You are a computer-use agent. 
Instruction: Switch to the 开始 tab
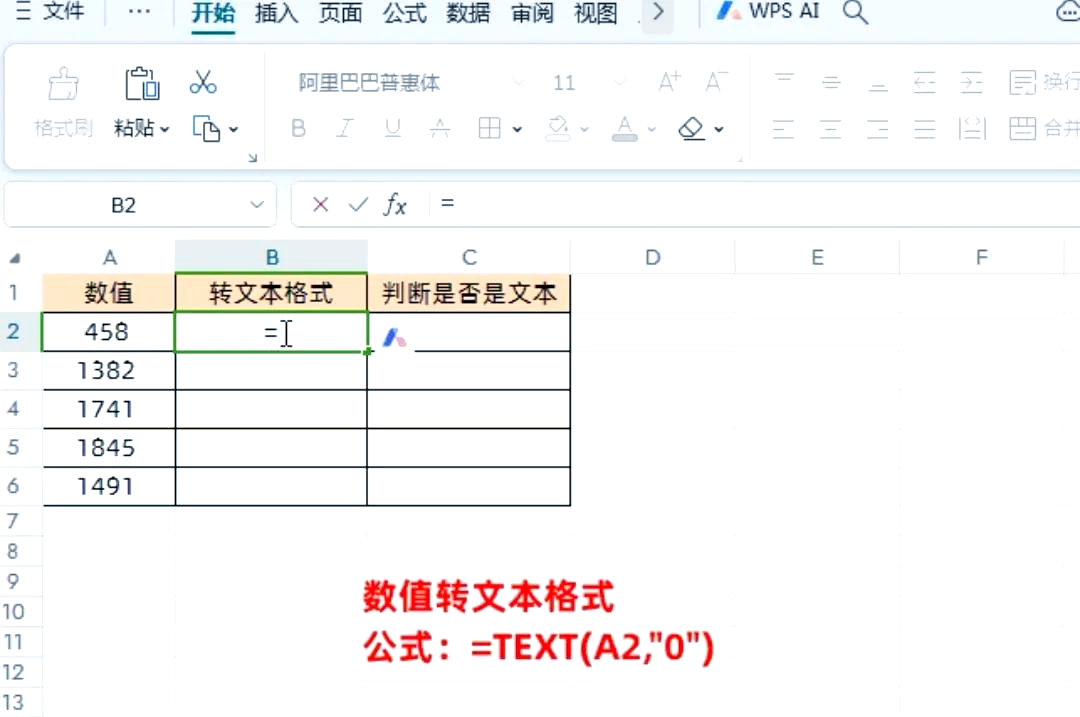tap(213, 12)
